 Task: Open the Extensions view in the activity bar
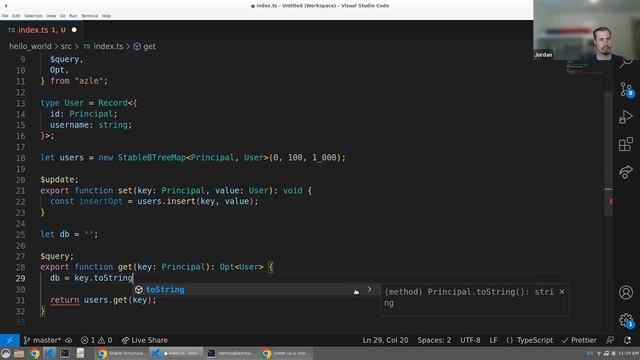625,144
